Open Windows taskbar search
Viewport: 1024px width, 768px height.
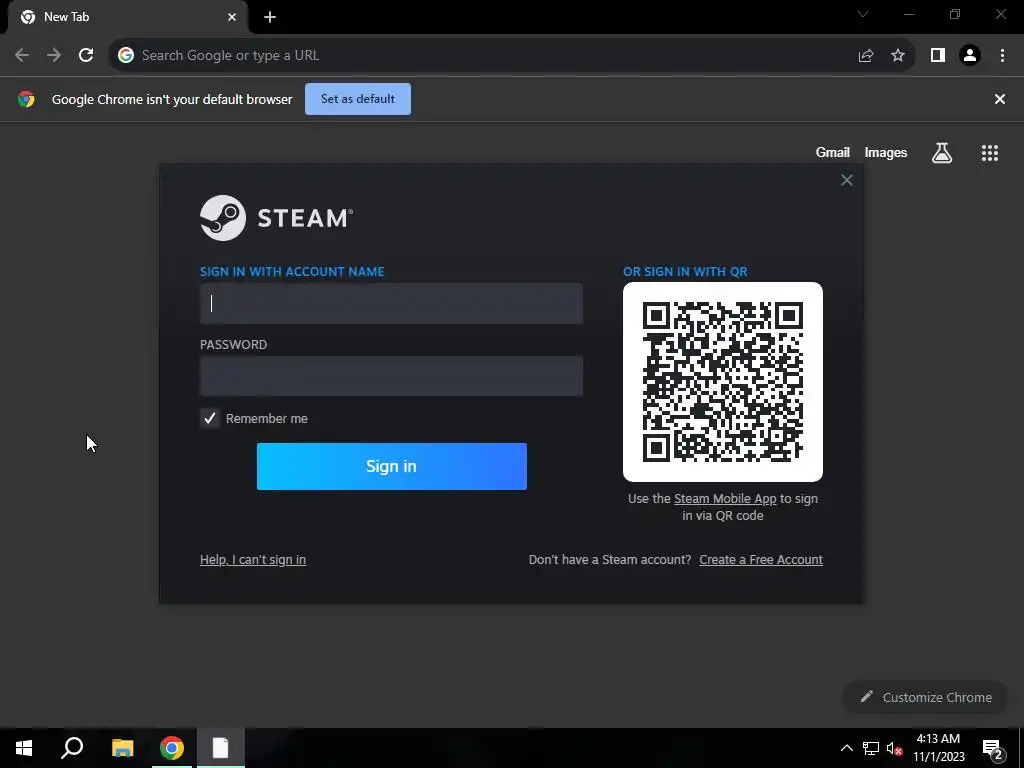point(72,748)
